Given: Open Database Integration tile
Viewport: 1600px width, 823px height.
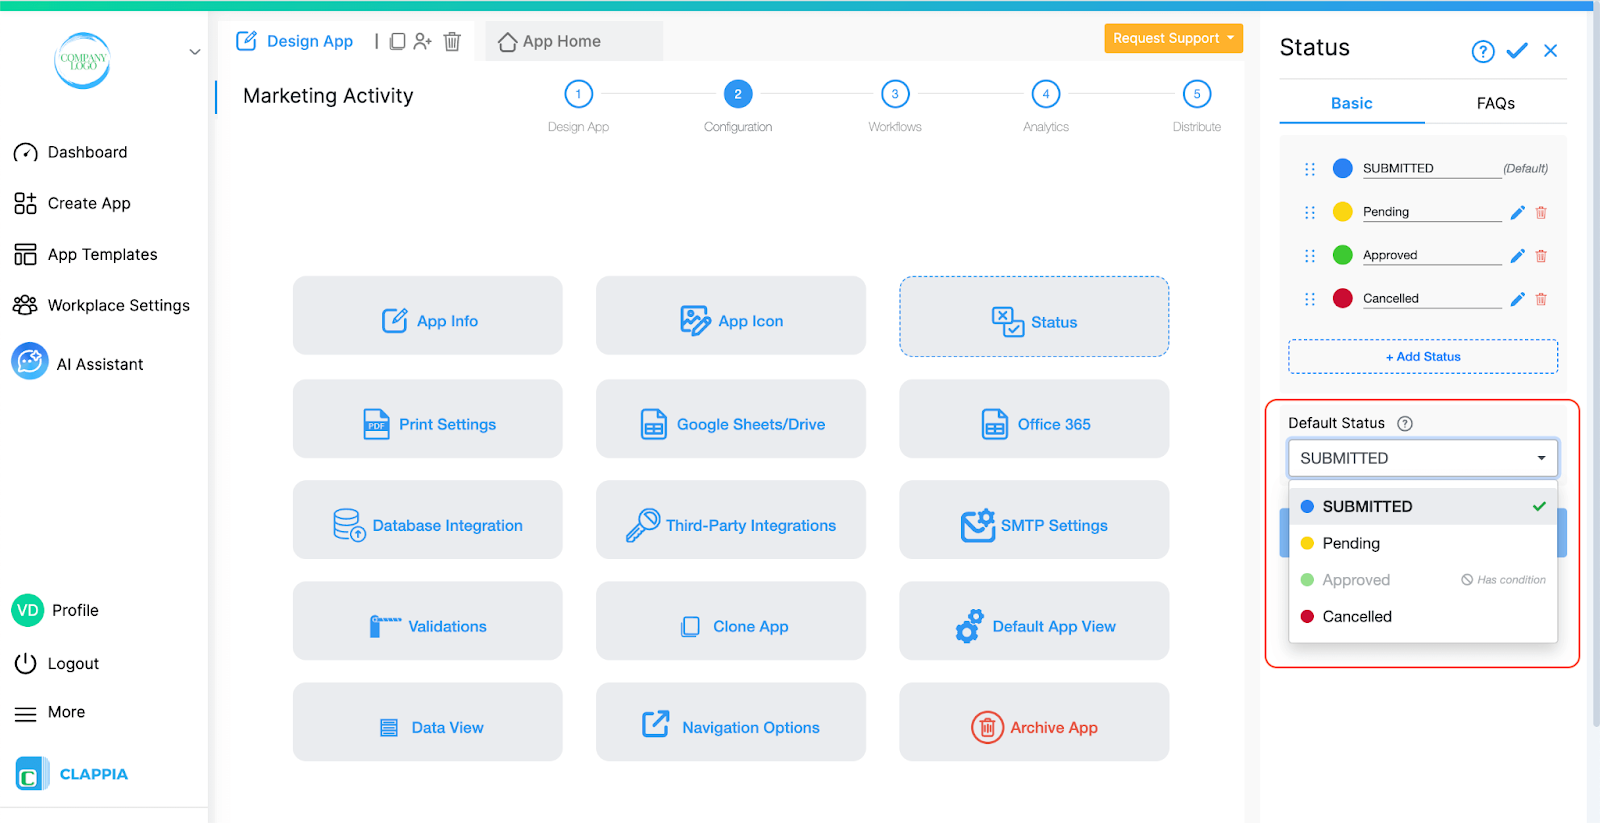Looking at the screenshot, I should tap(428, 520).
